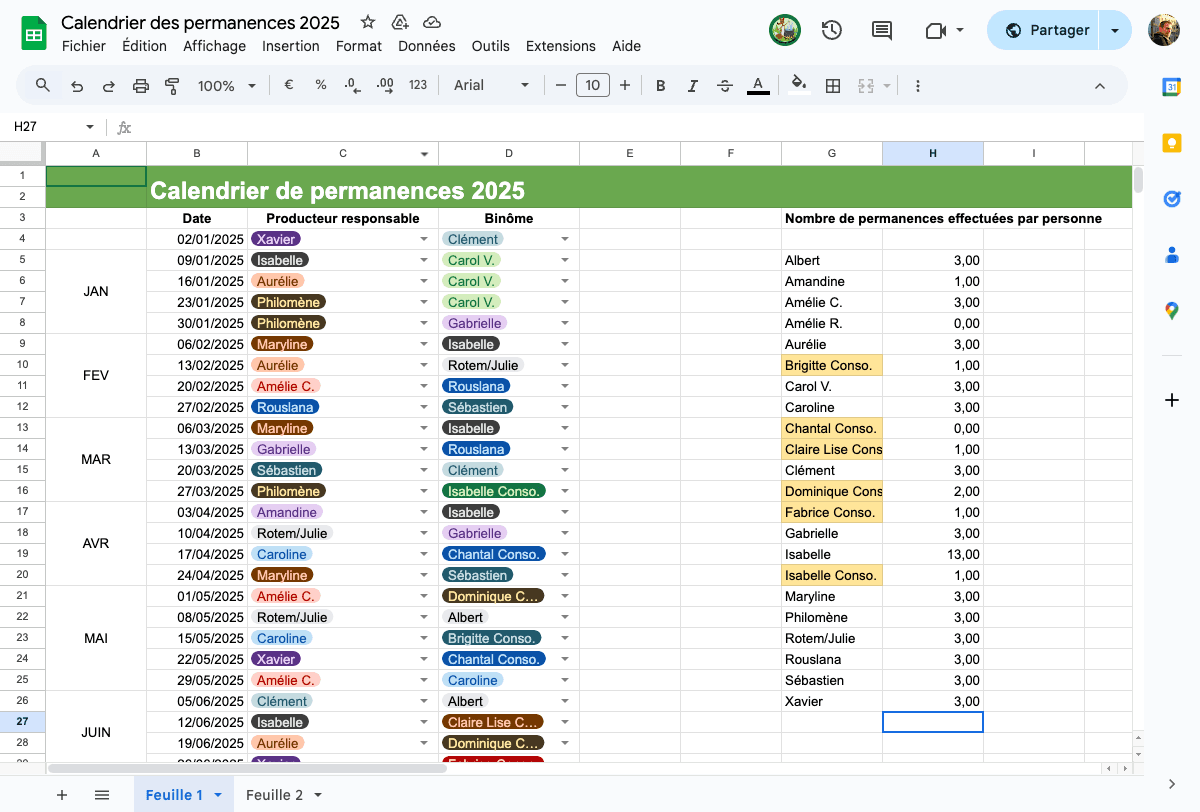
Task: Apply strikethrough formatting
Action: 725,85
